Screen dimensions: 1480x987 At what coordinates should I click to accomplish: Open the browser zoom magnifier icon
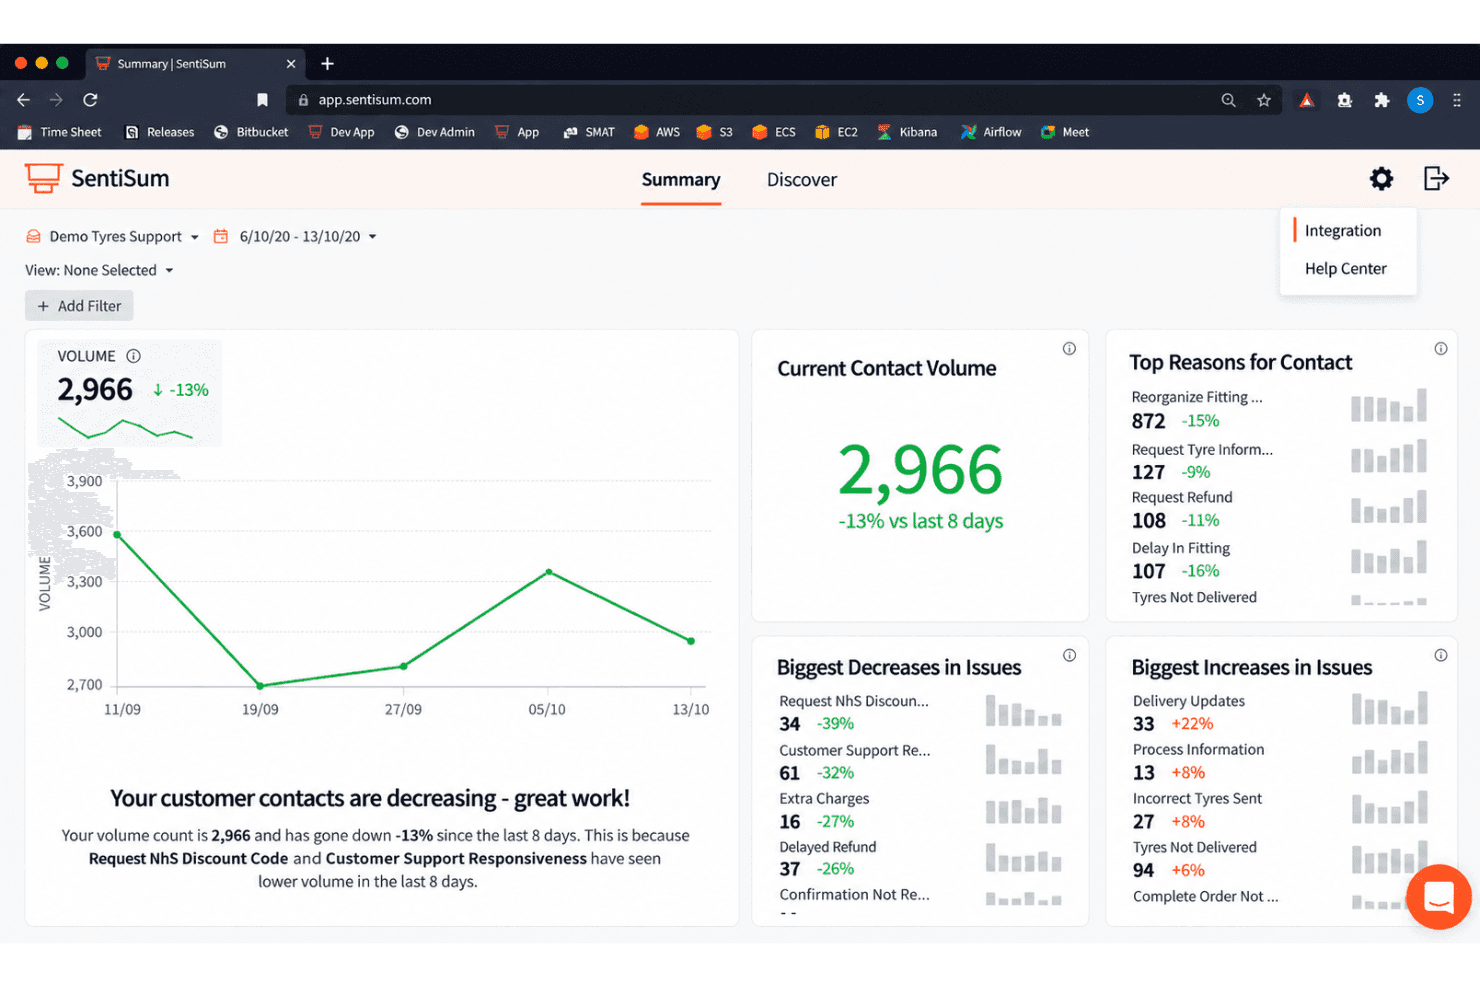tap(1228, 100)
